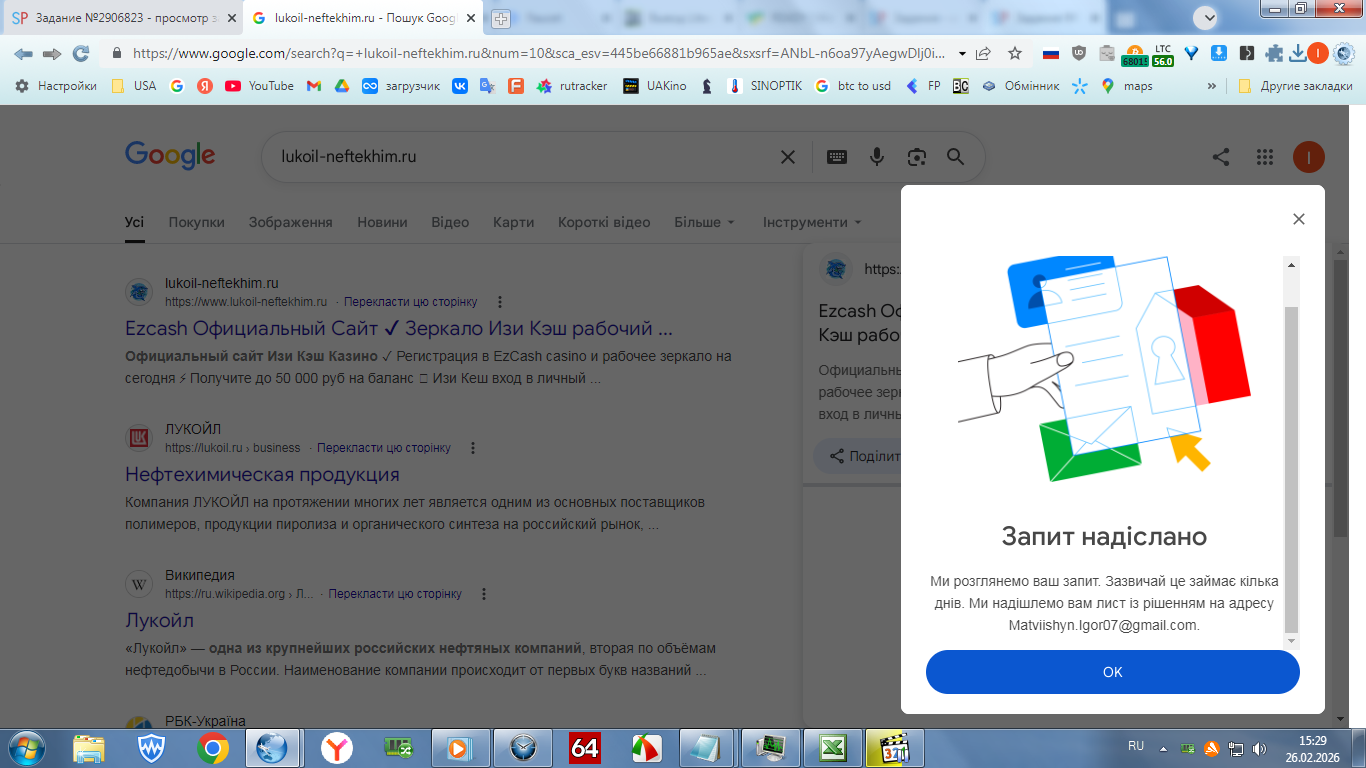Open the address bar suggestions dropdown arrow

[x=962, y=54]
